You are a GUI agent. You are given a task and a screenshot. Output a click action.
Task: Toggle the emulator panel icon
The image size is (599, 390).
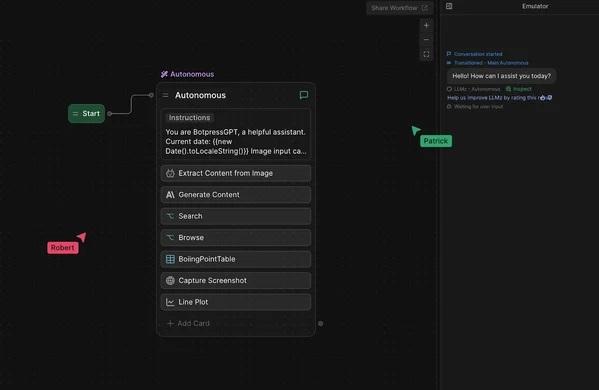(449, 6)
